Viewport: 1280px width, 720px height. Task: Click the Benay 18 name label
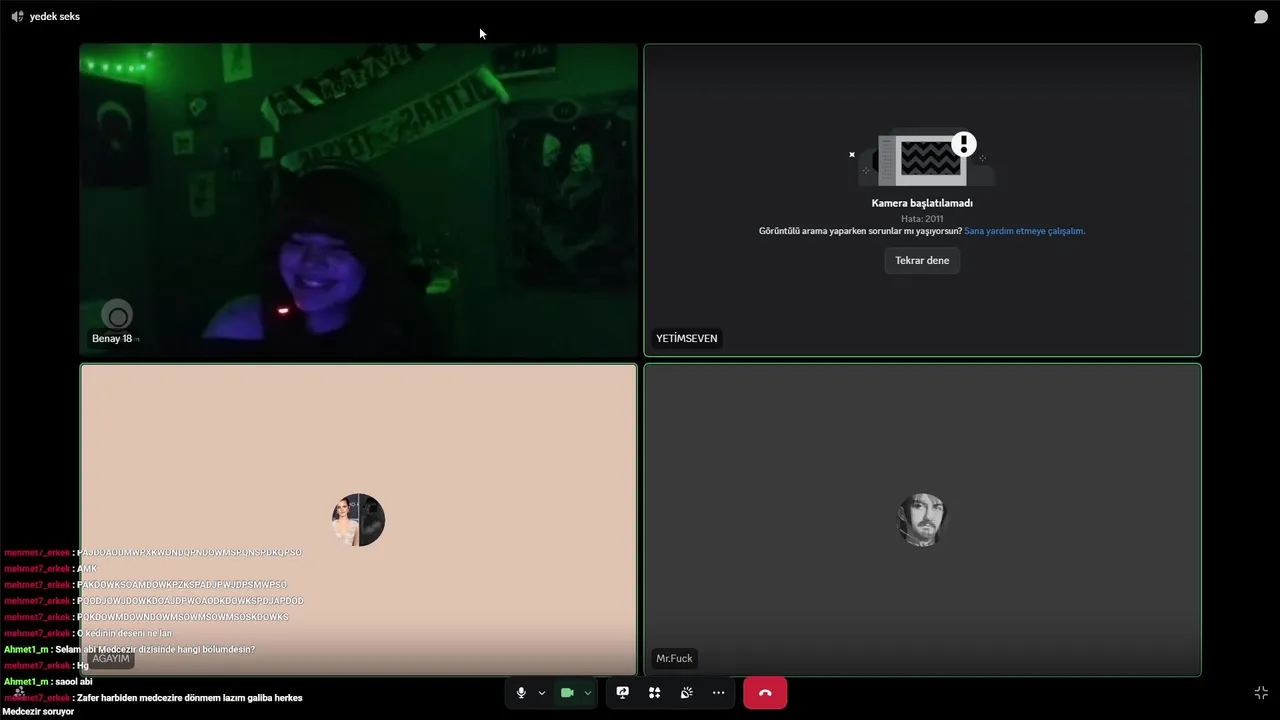pos(112,339)
